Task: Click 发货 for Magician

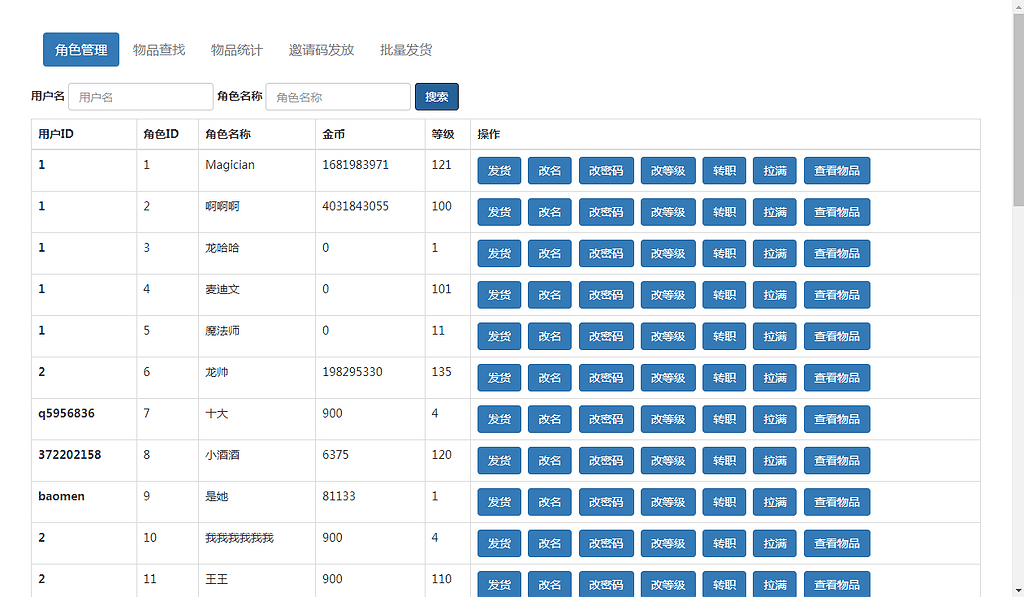Action: coord(499,171)
